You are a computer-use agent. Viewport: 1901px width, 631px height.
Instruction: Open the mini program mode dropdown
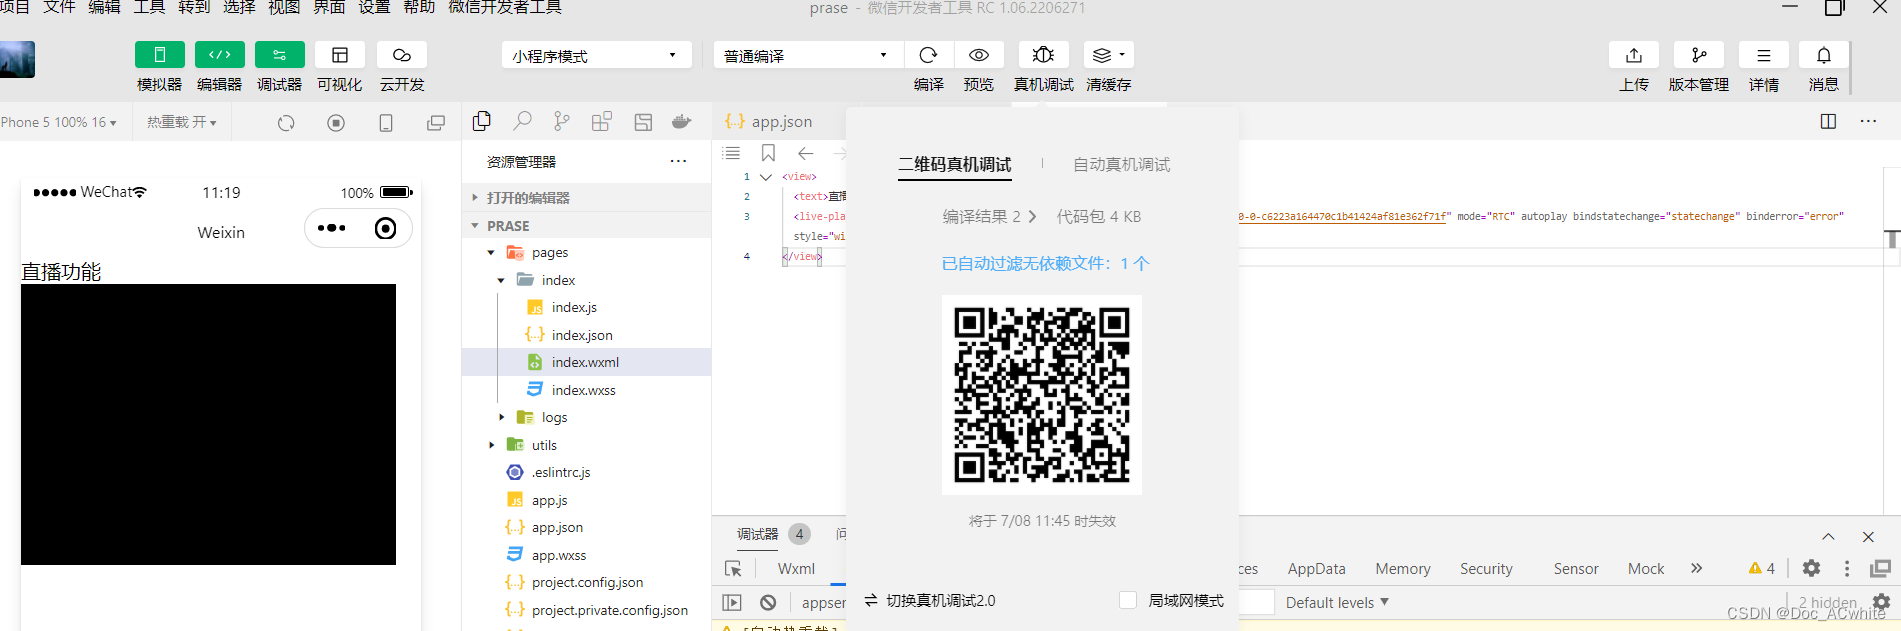[596, 55]
